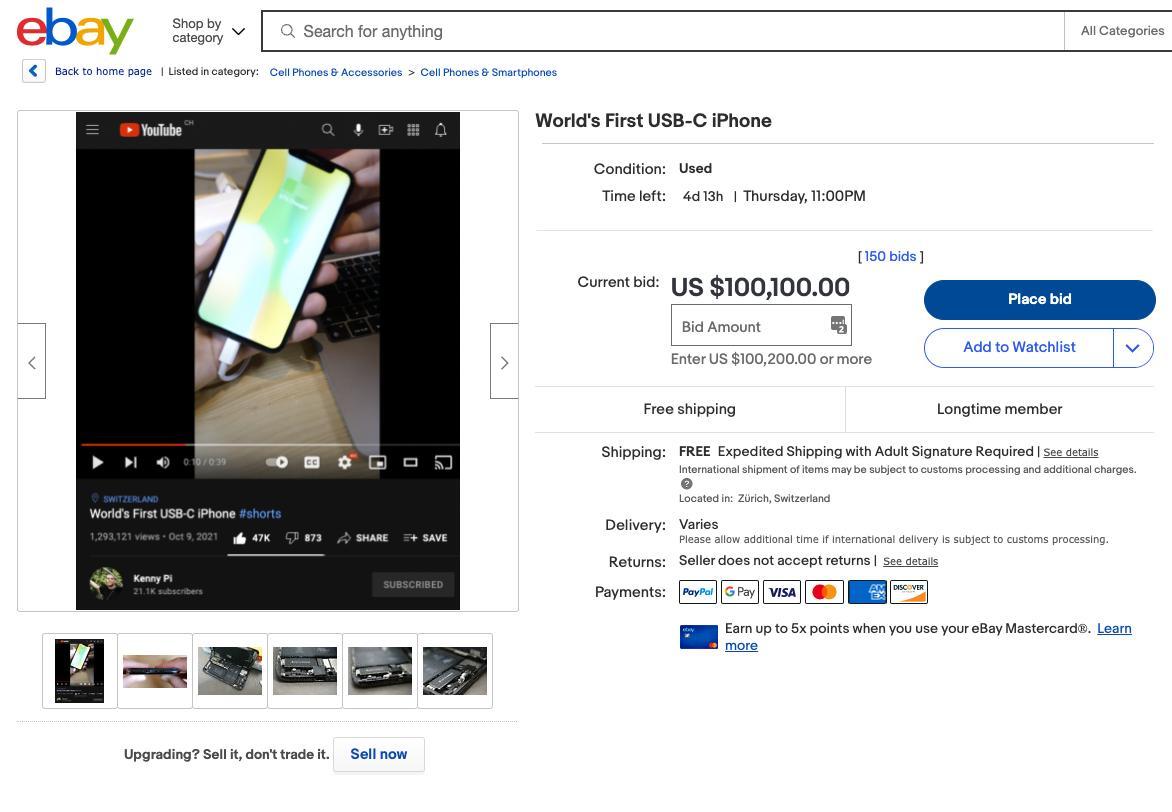Click the PayPal payment icon

click(x=698, y=592)
